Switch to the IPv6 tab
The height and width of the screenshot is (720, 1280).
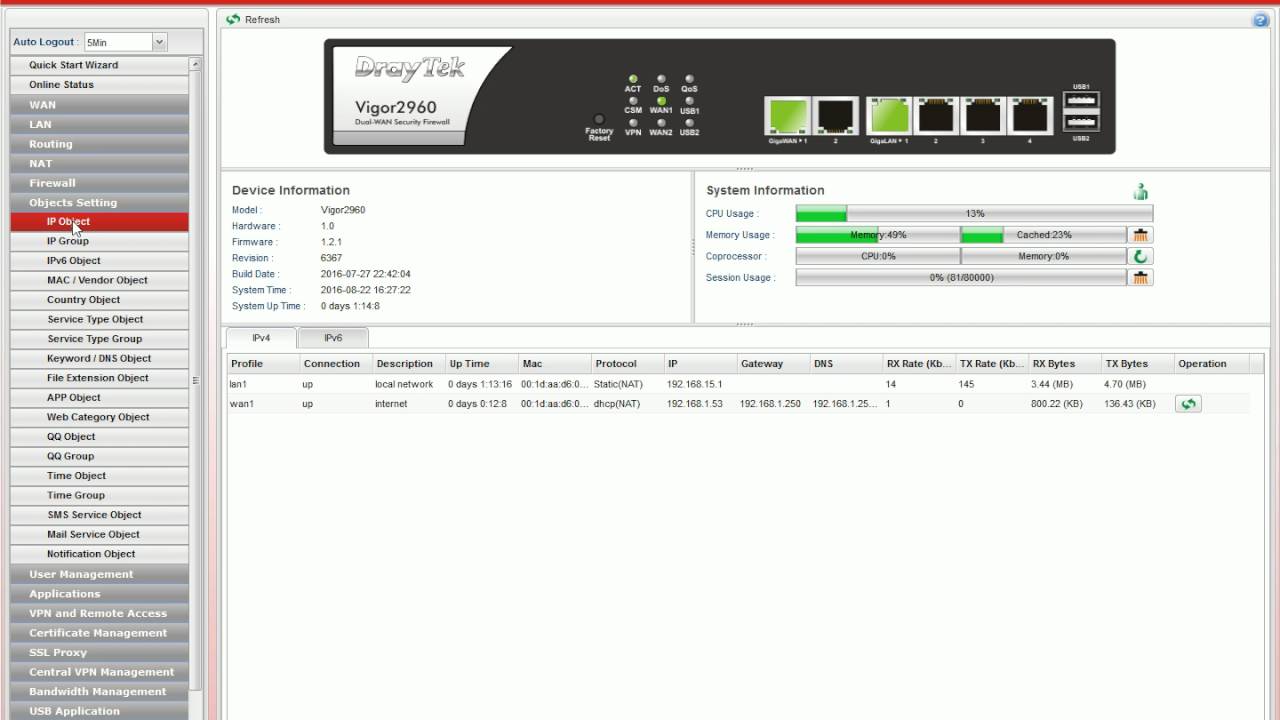click(333, 338)
